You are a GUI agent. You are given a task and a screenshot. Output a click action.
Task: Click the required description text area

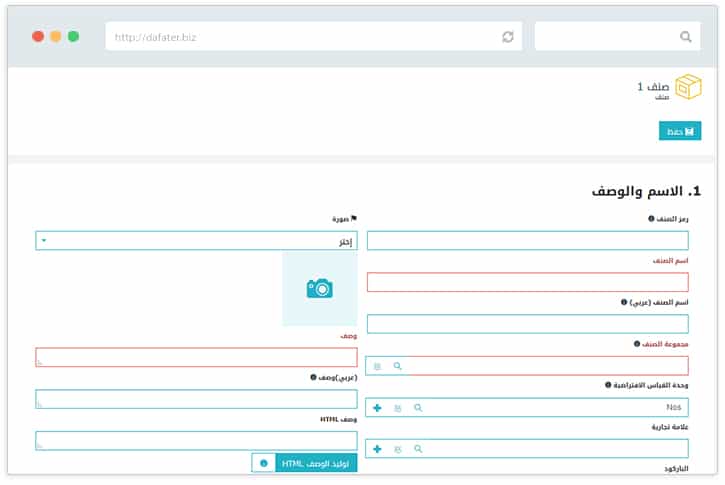[196, 357]
